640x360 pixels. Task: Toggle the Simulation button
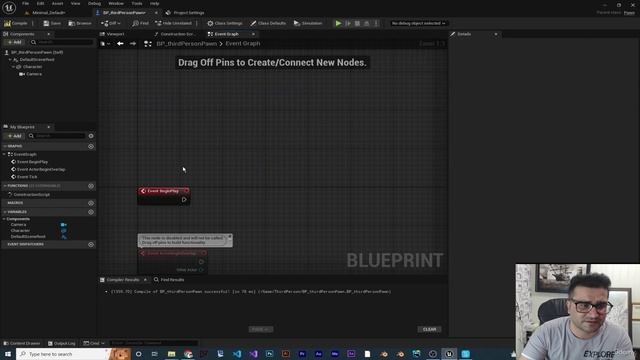tap(308, 23)
